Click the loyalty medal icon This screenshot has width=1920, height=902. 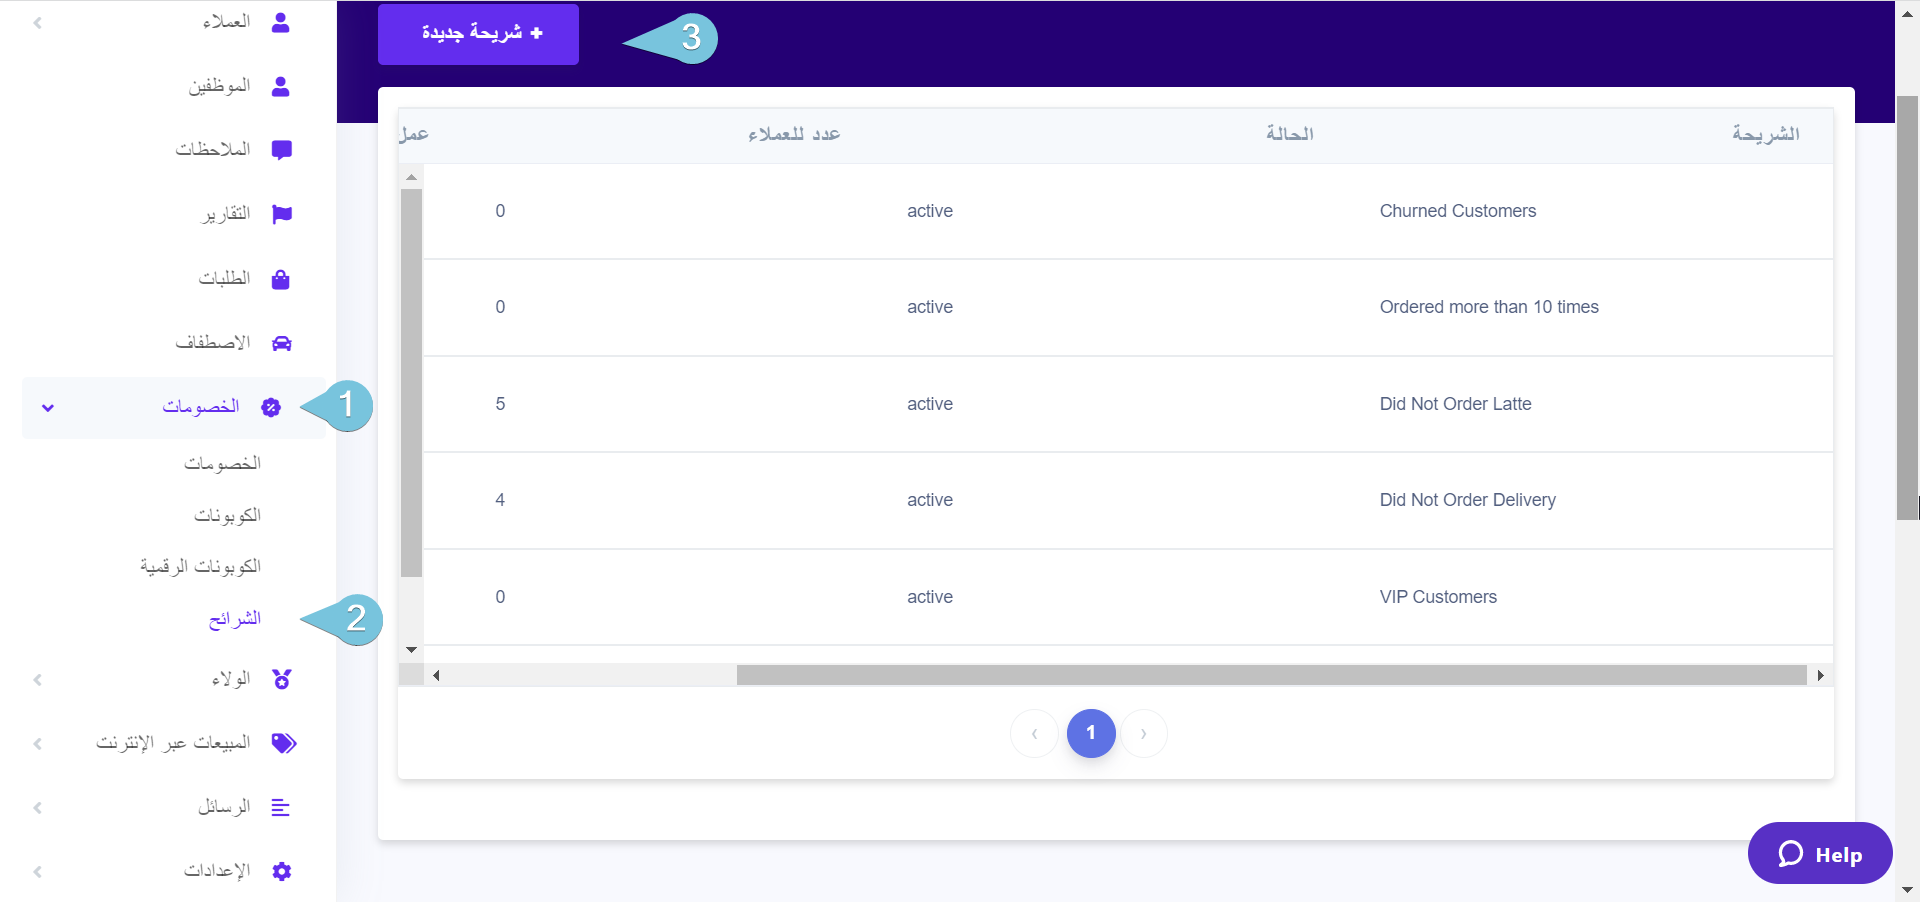pyautogui.click(x=281, y=680)
